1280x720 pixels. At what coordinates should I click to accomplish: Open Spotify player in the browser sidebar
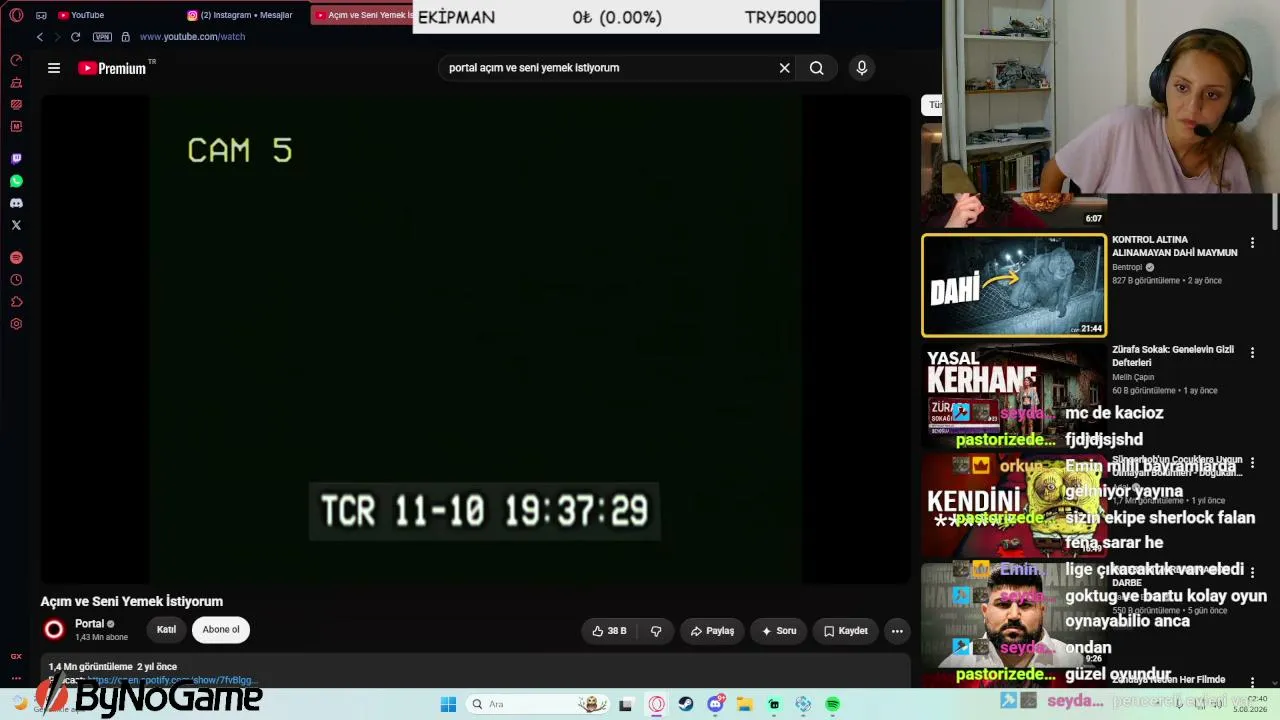16,258
